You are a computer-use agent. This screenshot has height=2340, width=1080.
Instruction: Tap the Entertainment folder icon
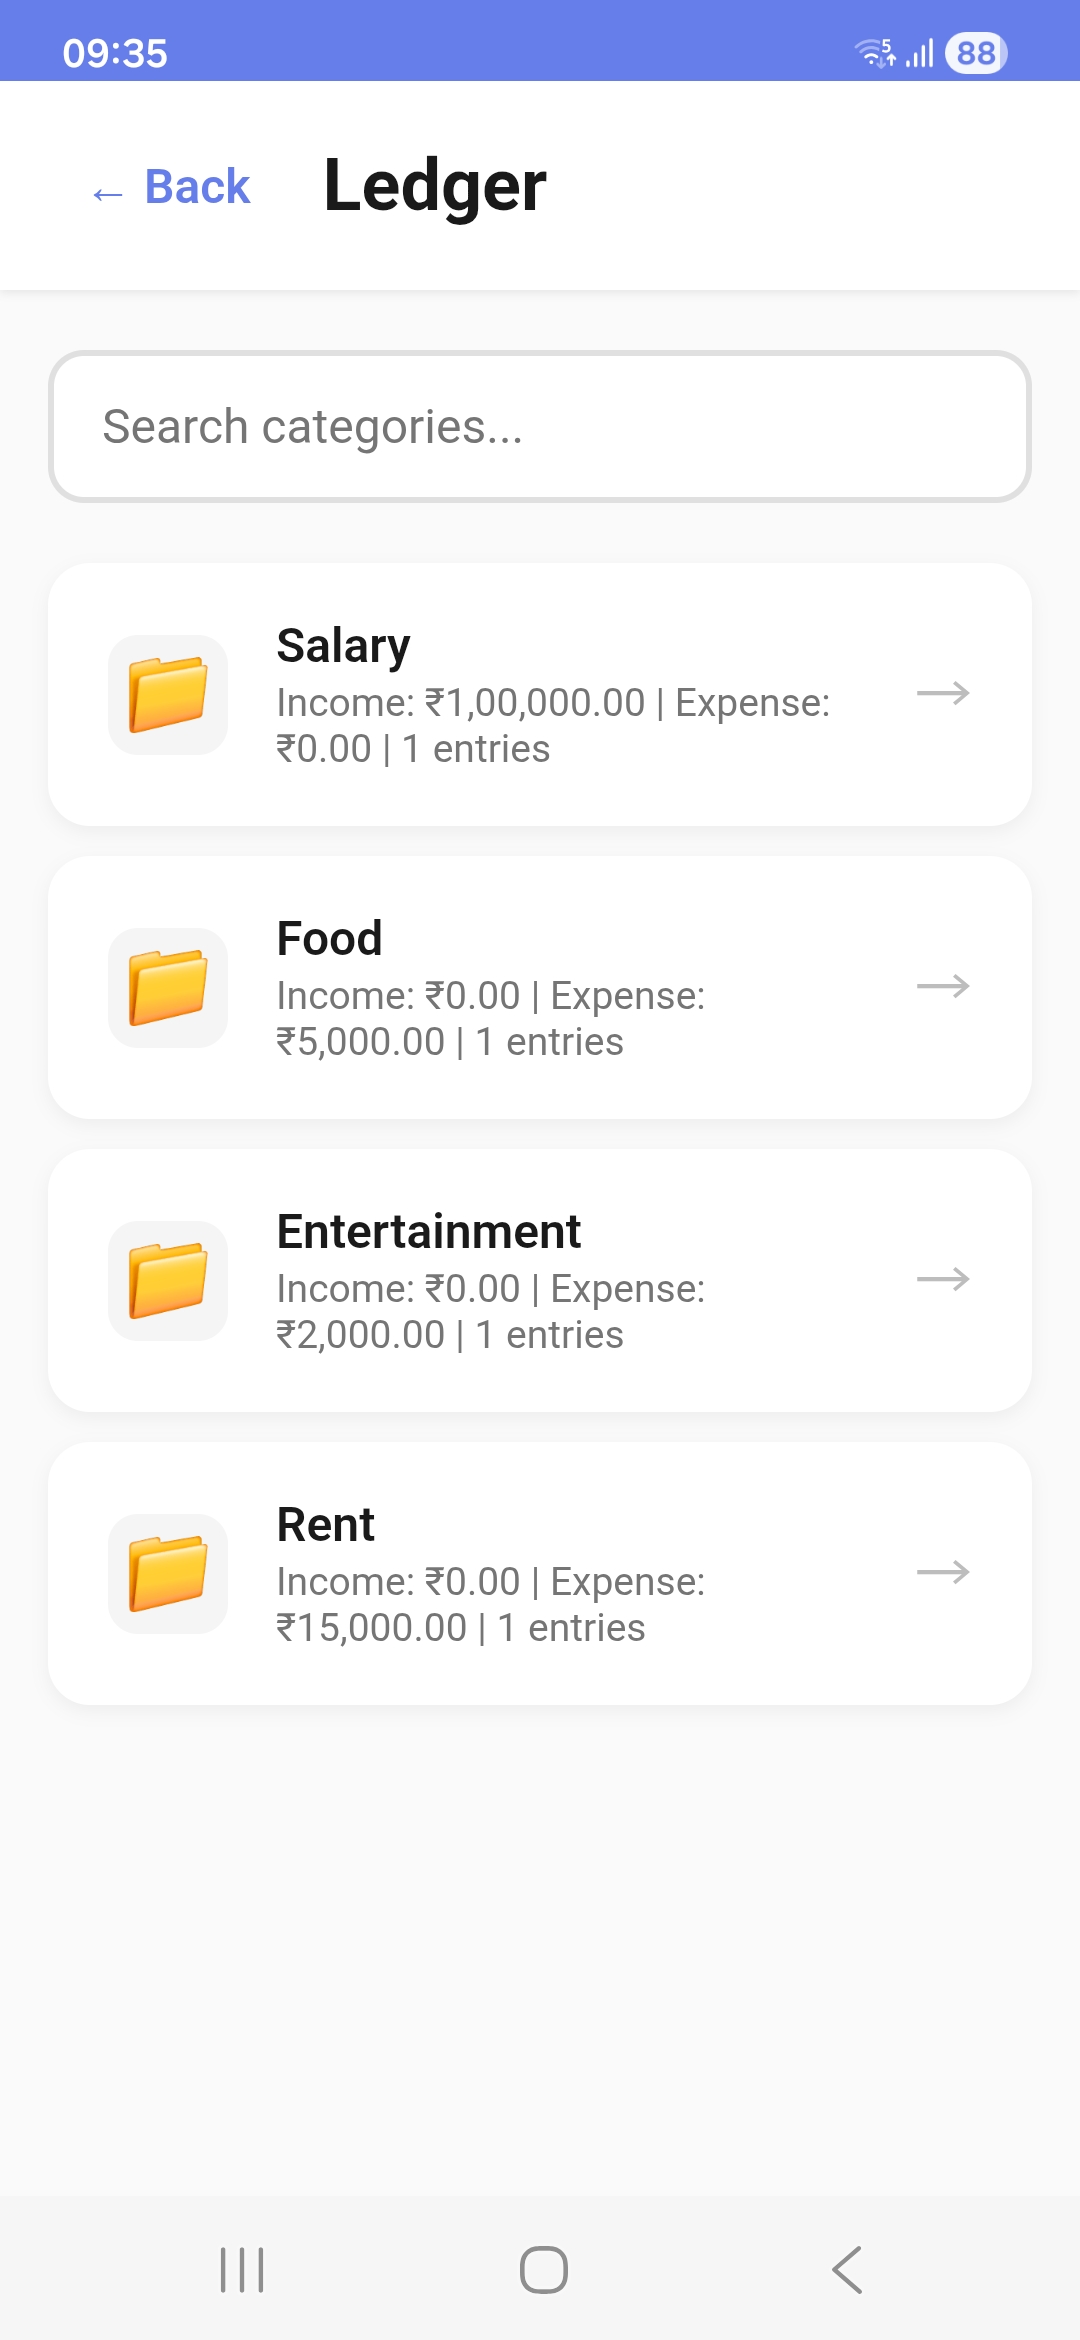[168, 1281]
